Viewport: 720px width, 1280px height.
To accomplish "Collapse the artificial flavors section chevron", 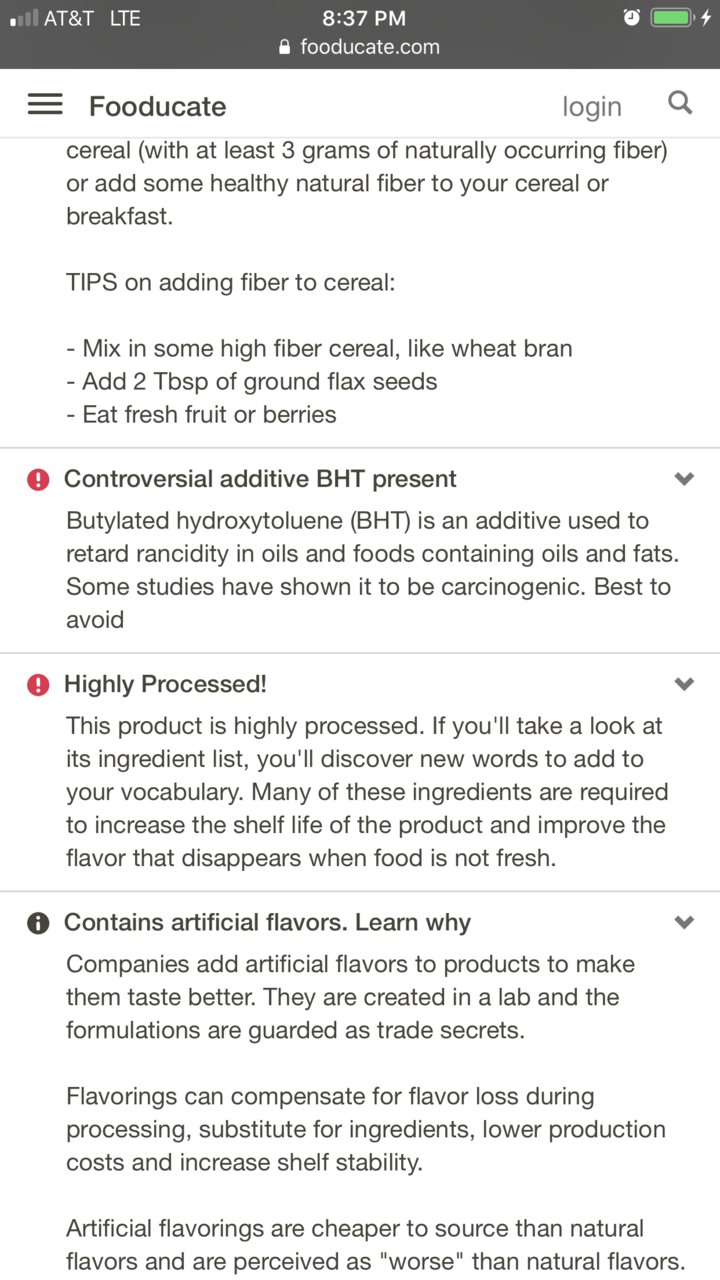I will tap(684, 922).
